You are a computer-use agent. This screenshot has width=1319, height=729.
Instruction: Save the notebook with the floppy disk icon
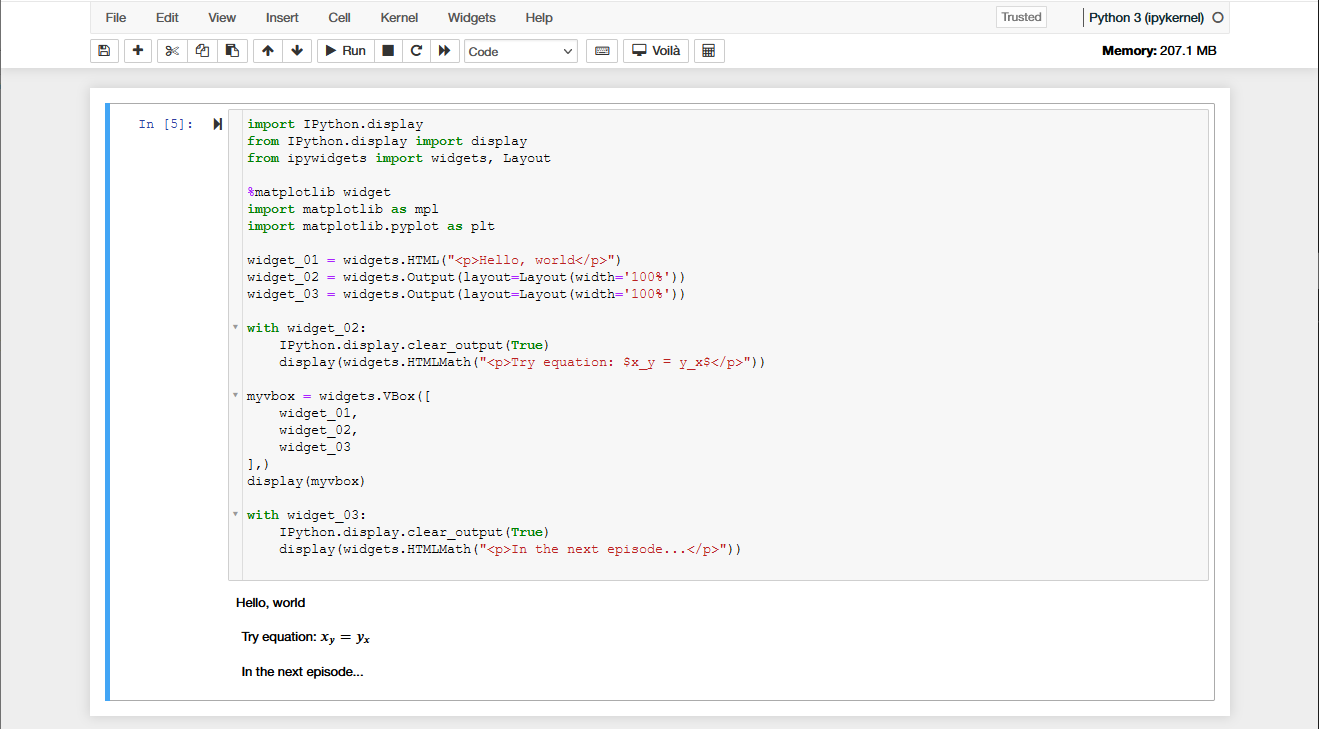pyautogui.click(x=104, y=51)
